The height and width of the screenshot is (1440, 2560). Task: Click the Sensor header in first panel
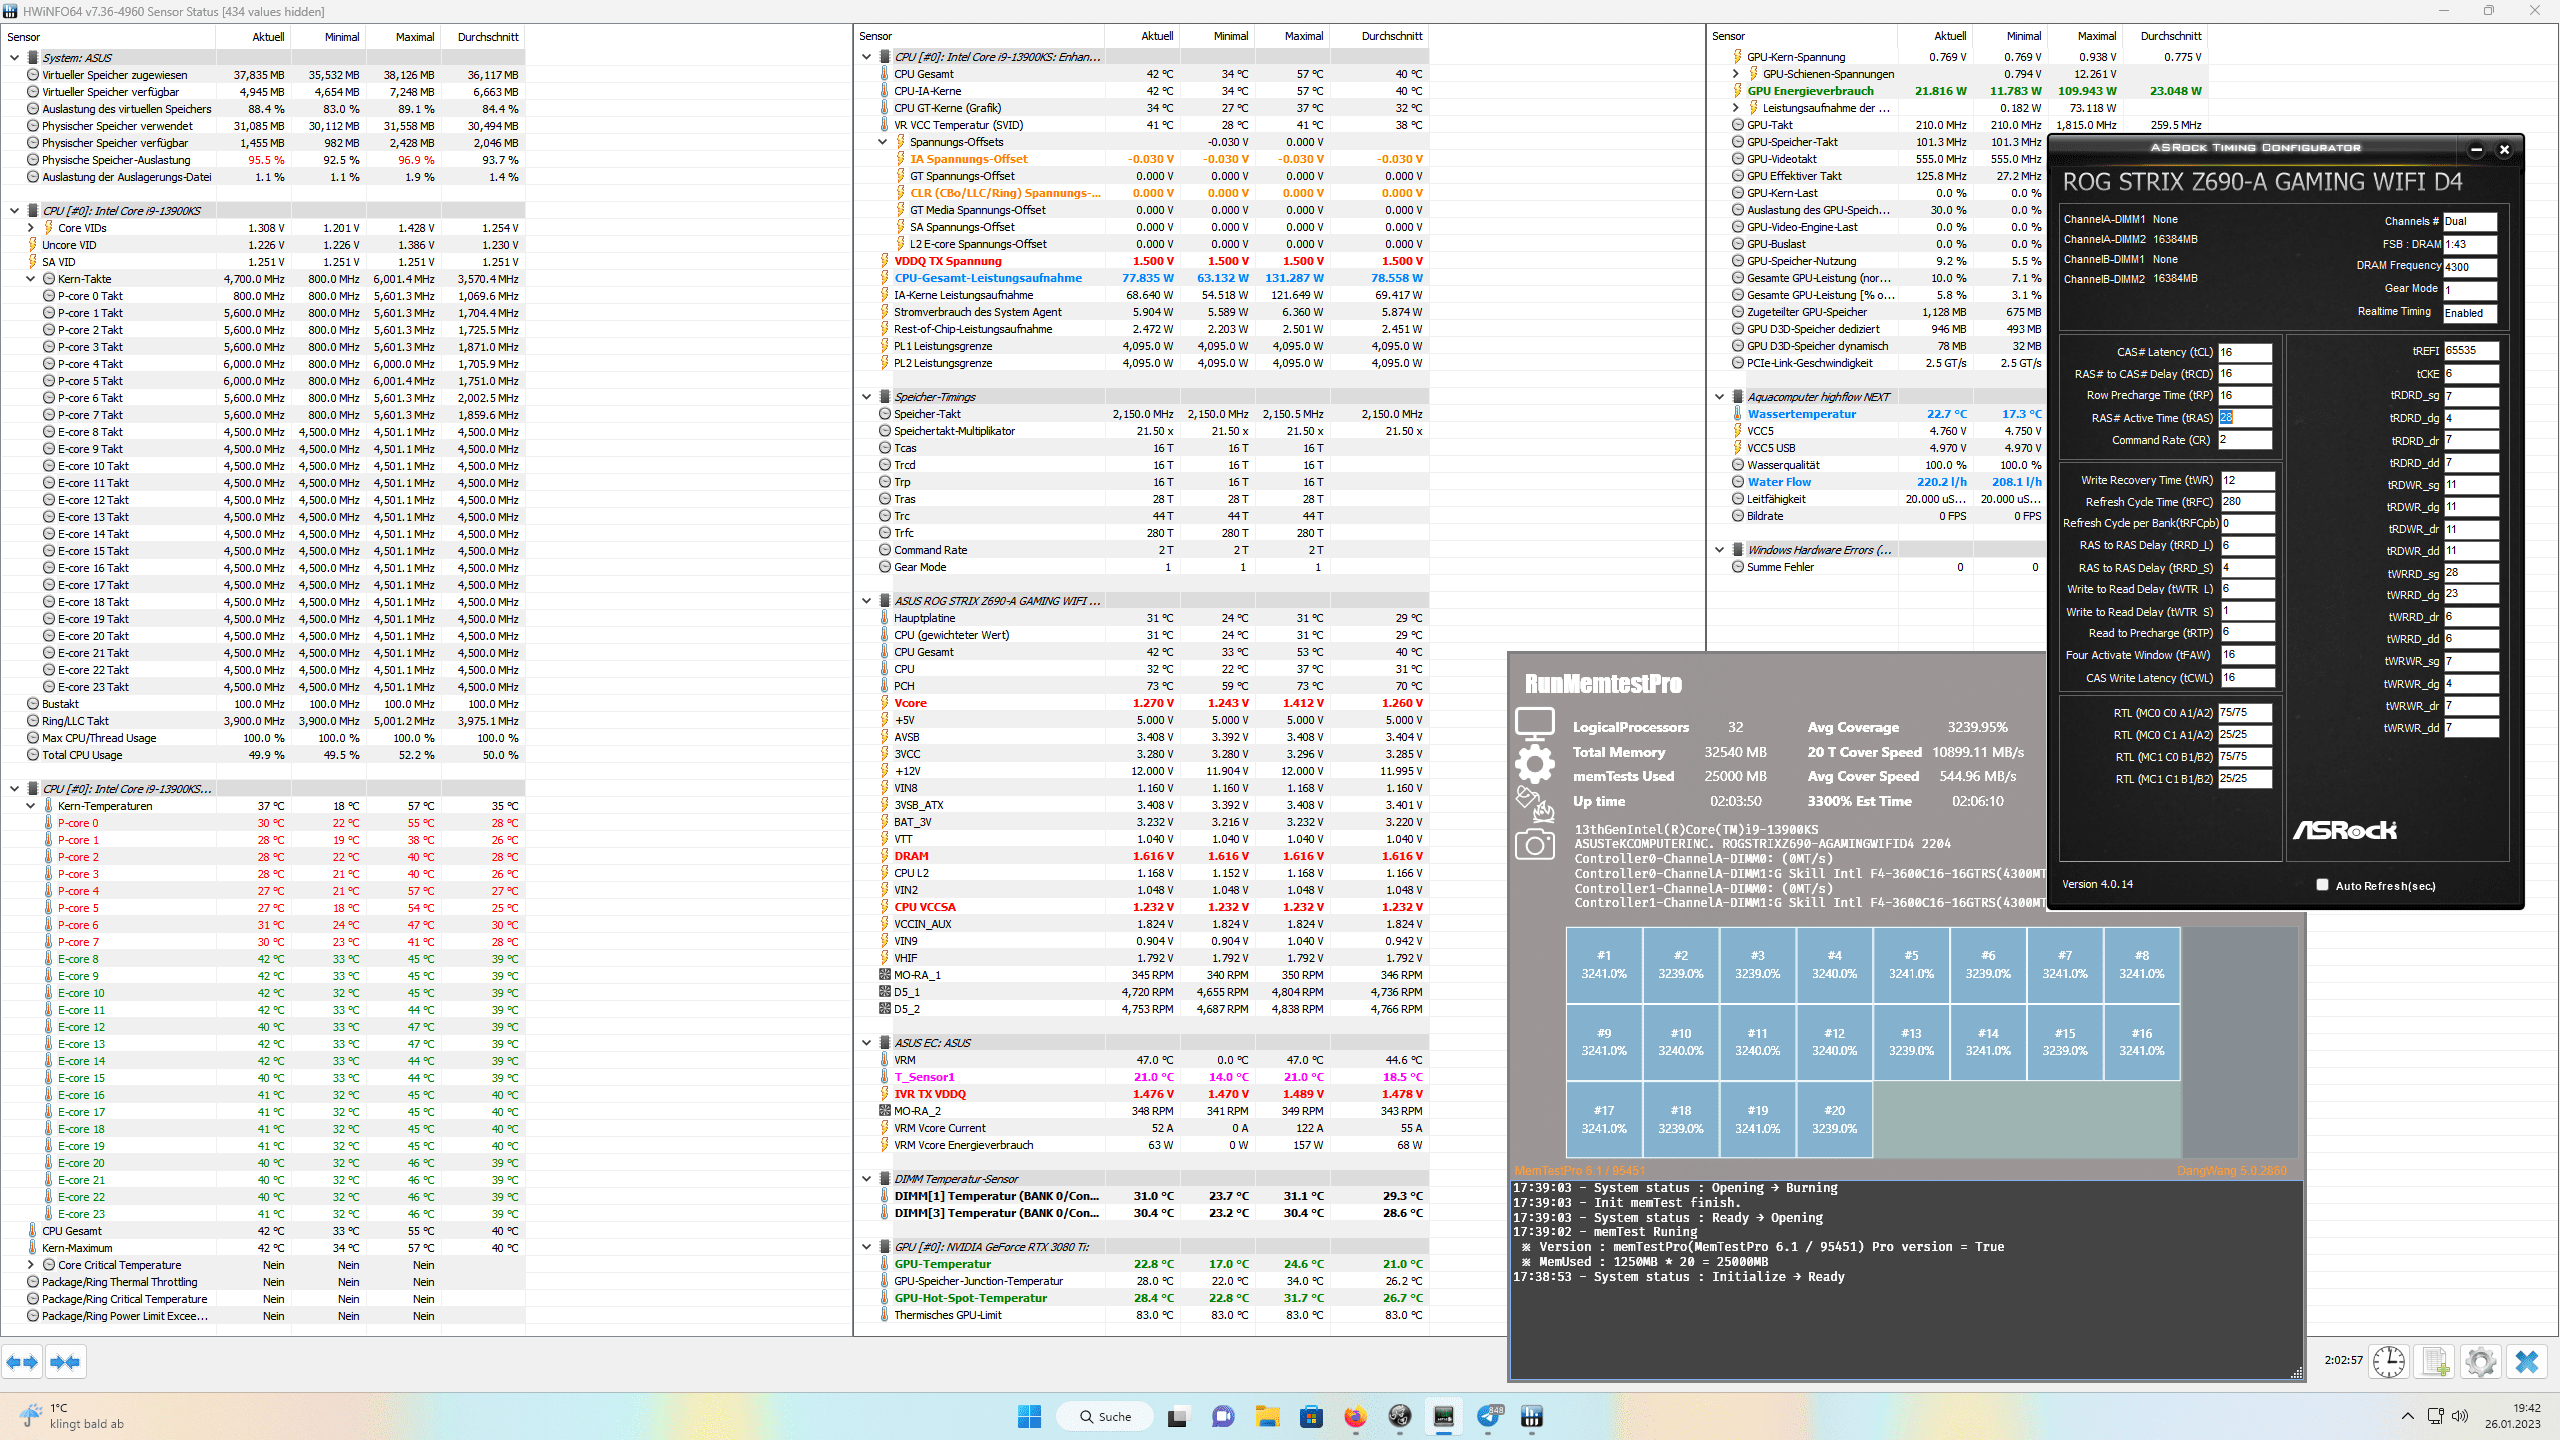pos(108,37)
